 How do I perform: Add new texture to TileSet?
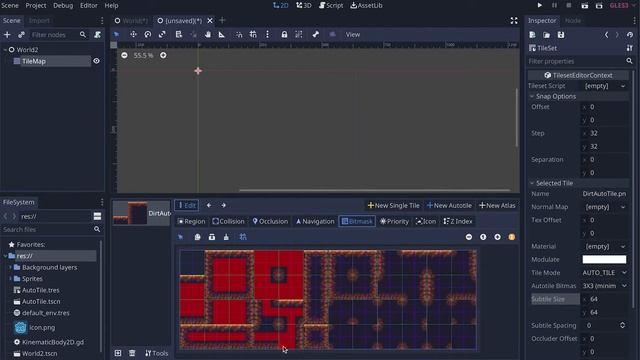click(118, 353)
